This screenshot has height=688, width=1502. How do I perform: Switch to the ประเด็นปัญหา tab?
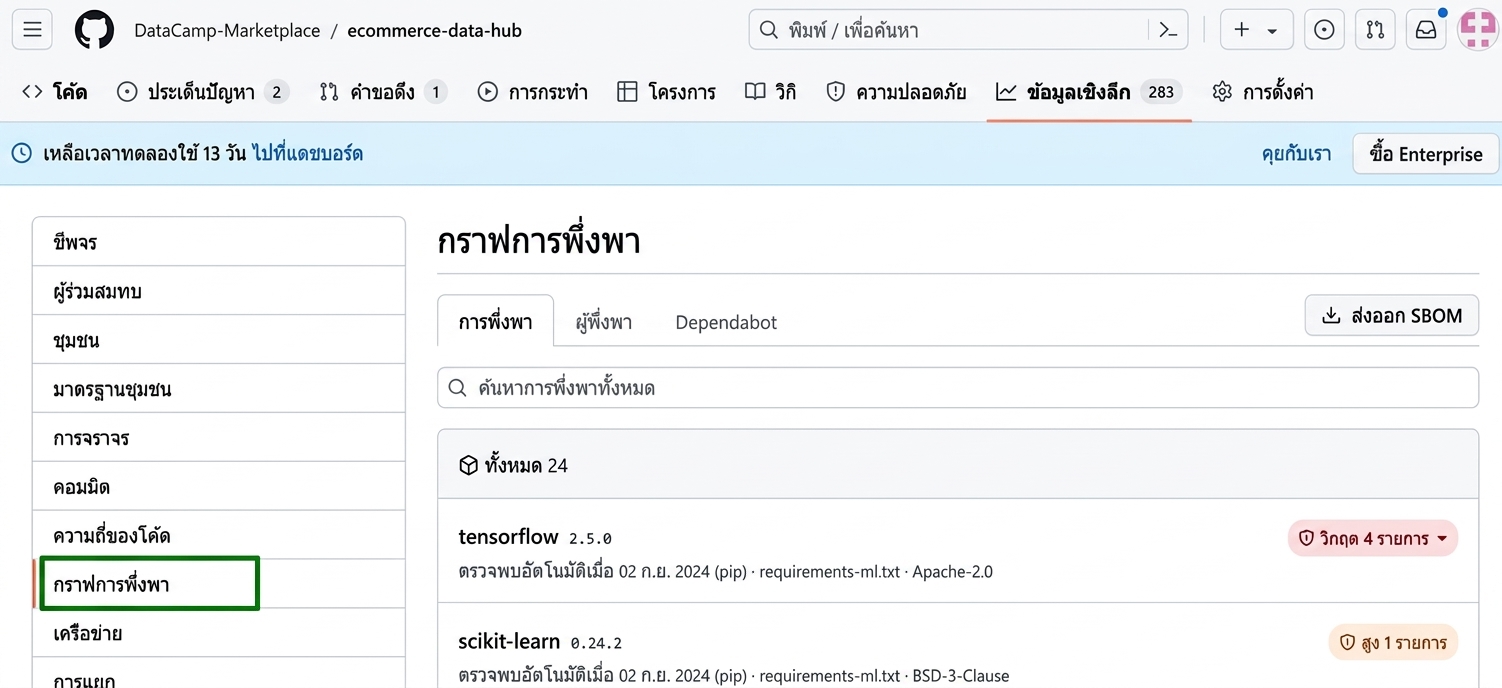[x=202, y=92]
